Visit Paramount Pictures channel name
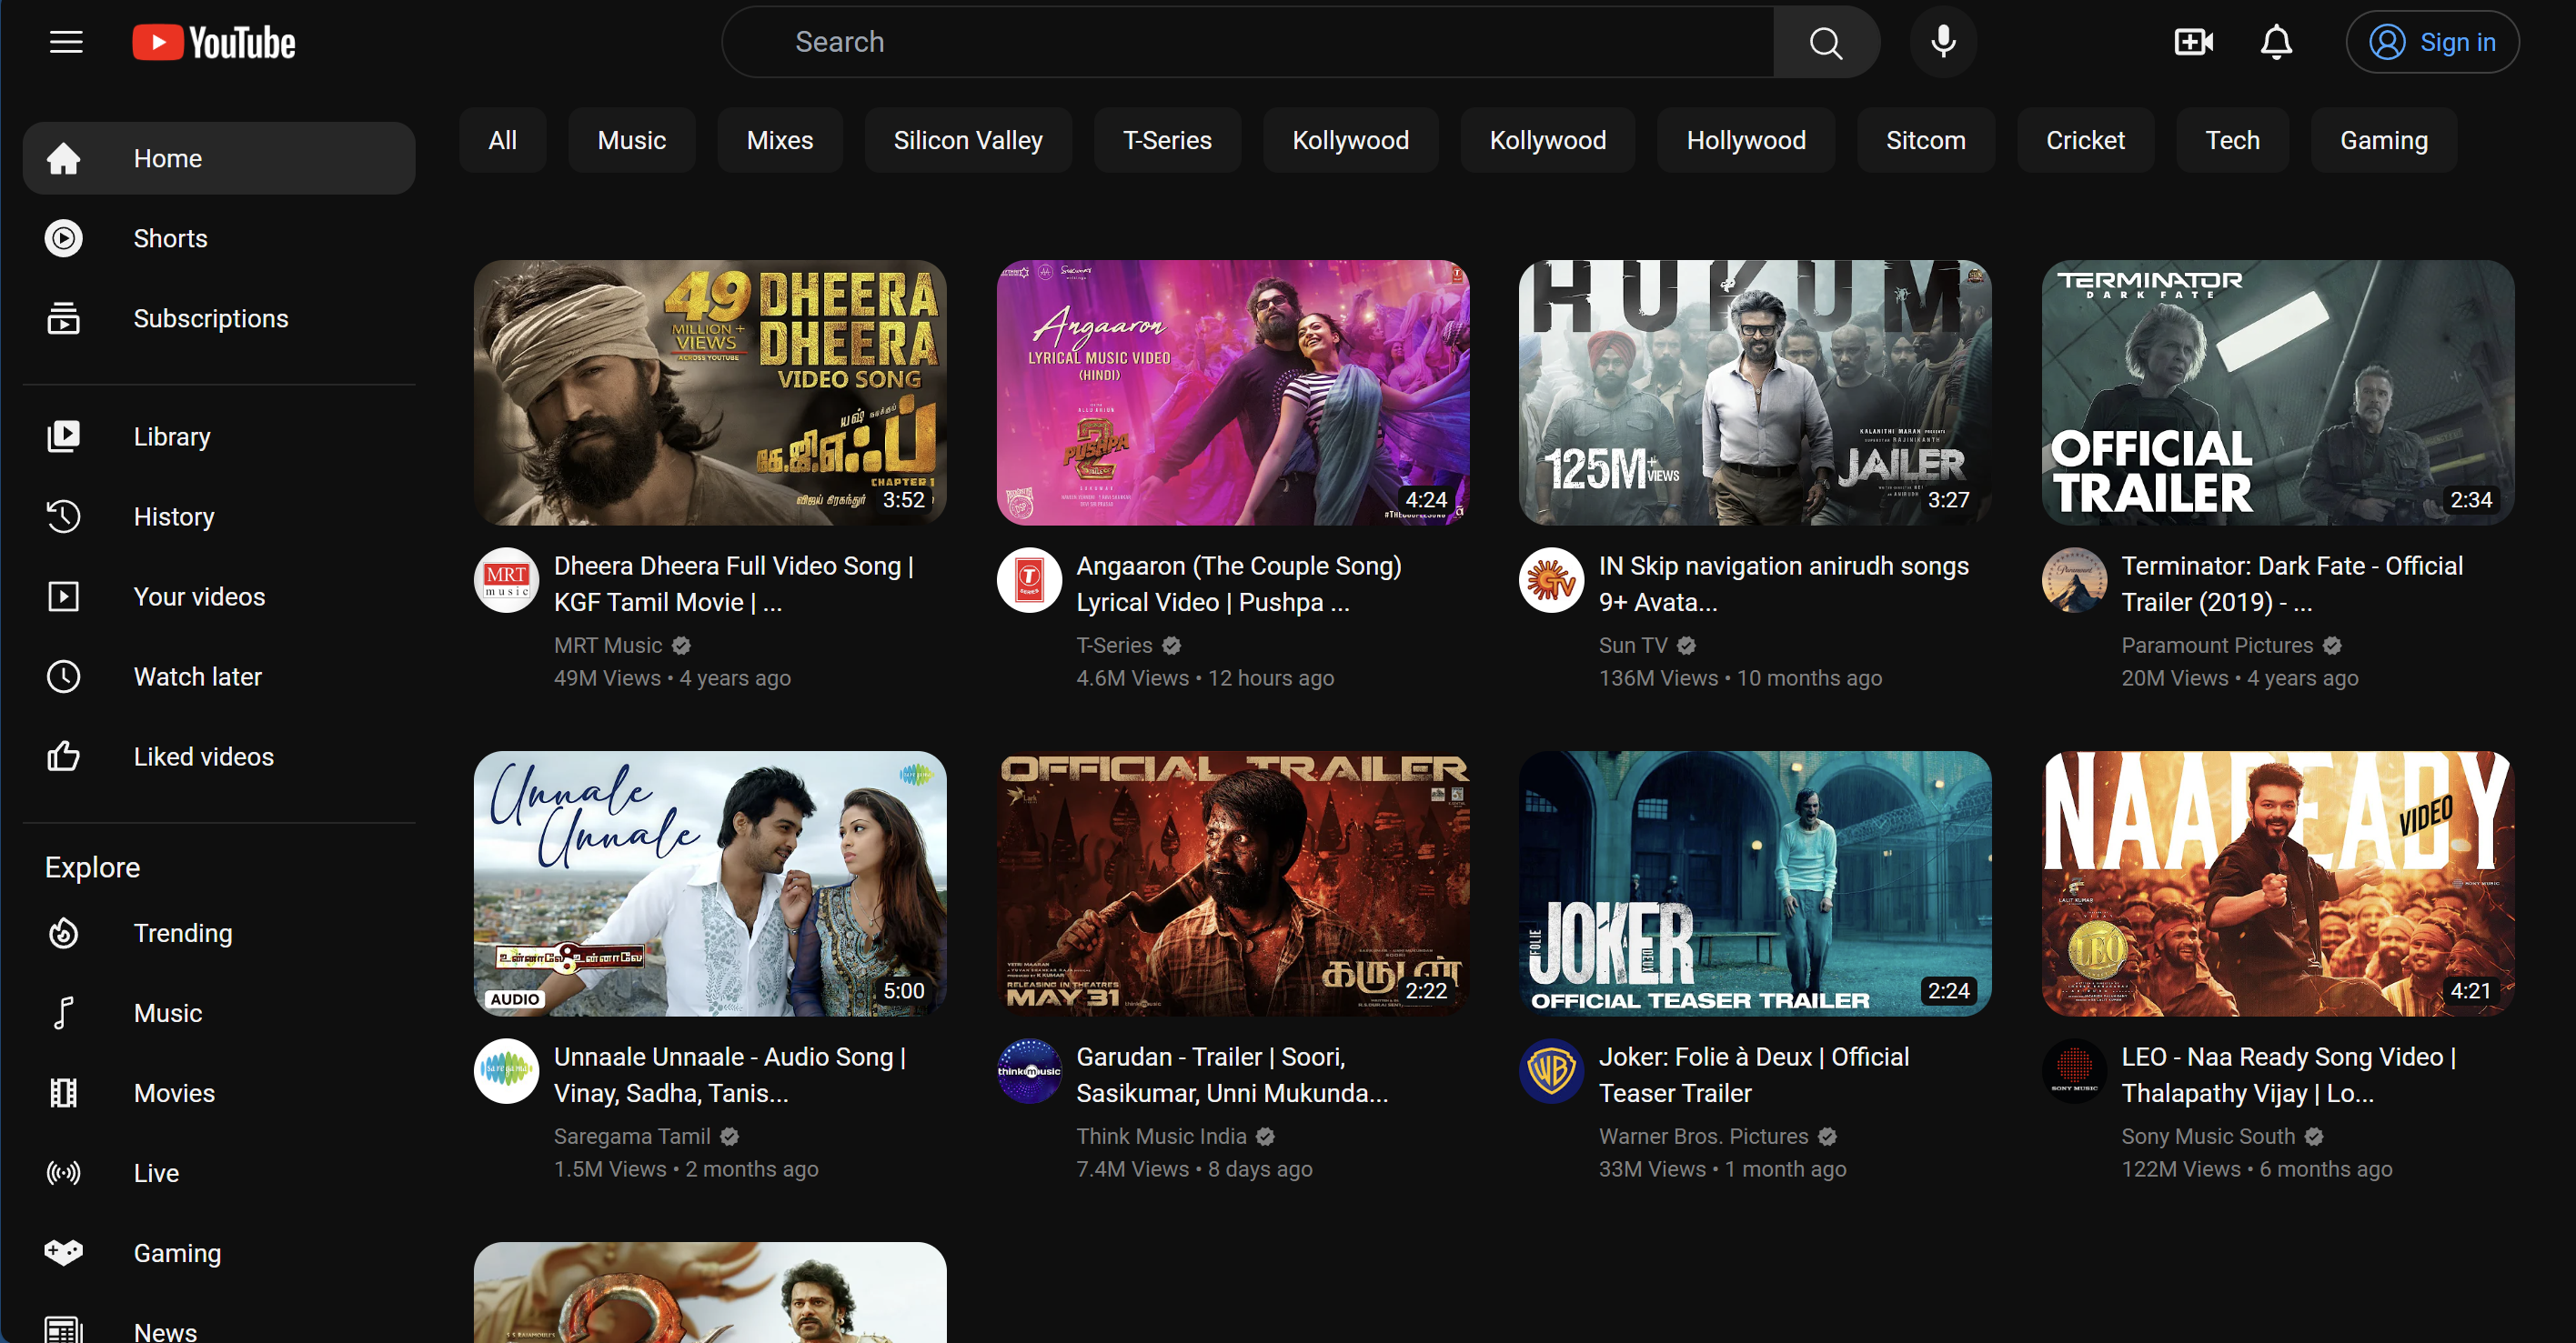The image size is (2576, 1343). pos(2217,645)
